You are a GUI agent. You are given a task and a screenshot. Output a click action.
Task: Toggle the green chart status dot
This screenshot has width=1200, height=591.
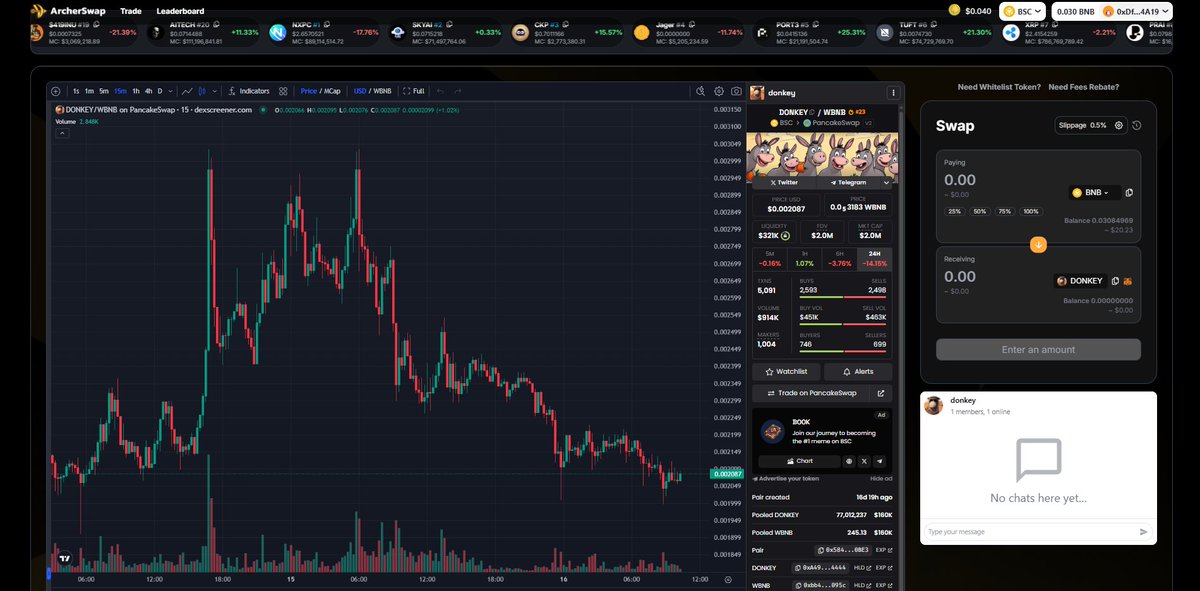tap(262, 110)
